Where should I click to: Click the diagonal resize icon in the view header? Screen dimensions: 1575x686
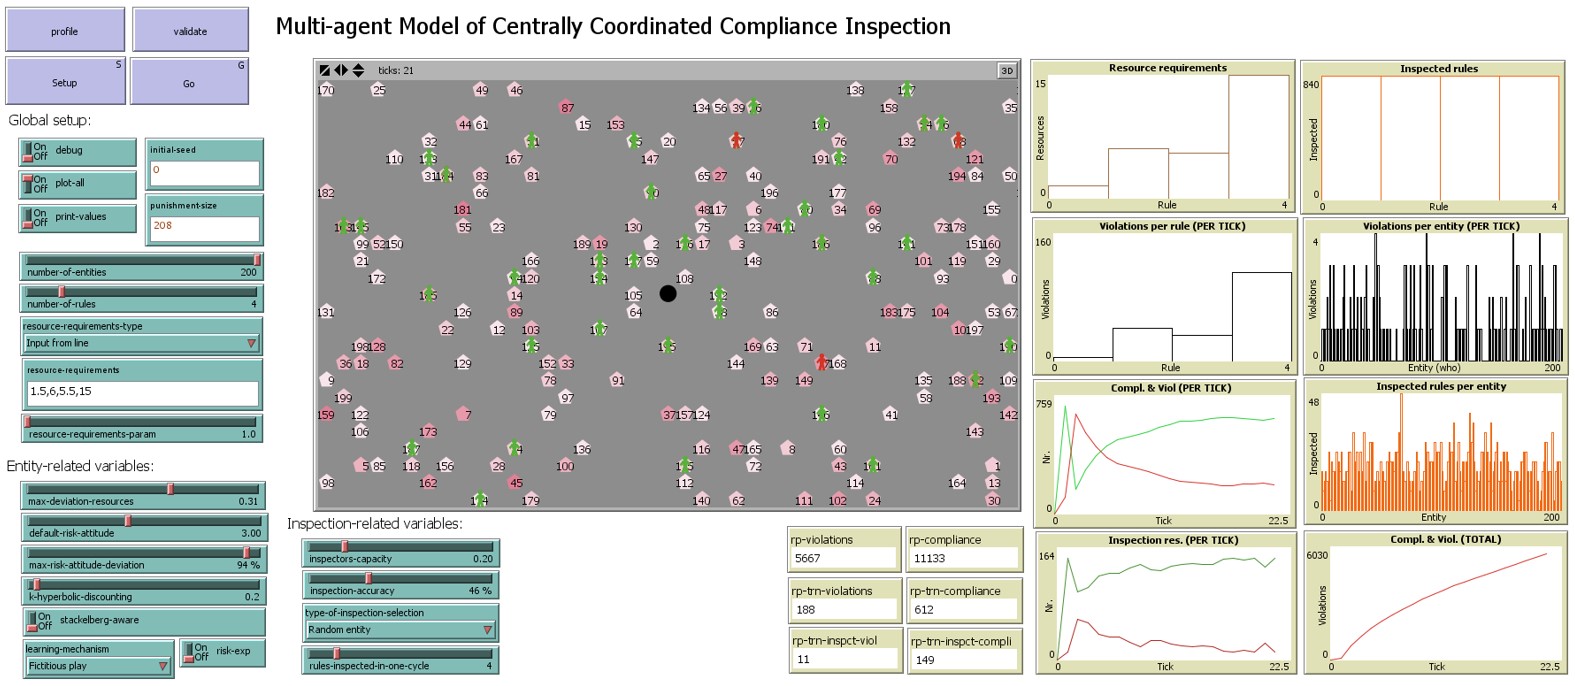[x=324, y=70]
